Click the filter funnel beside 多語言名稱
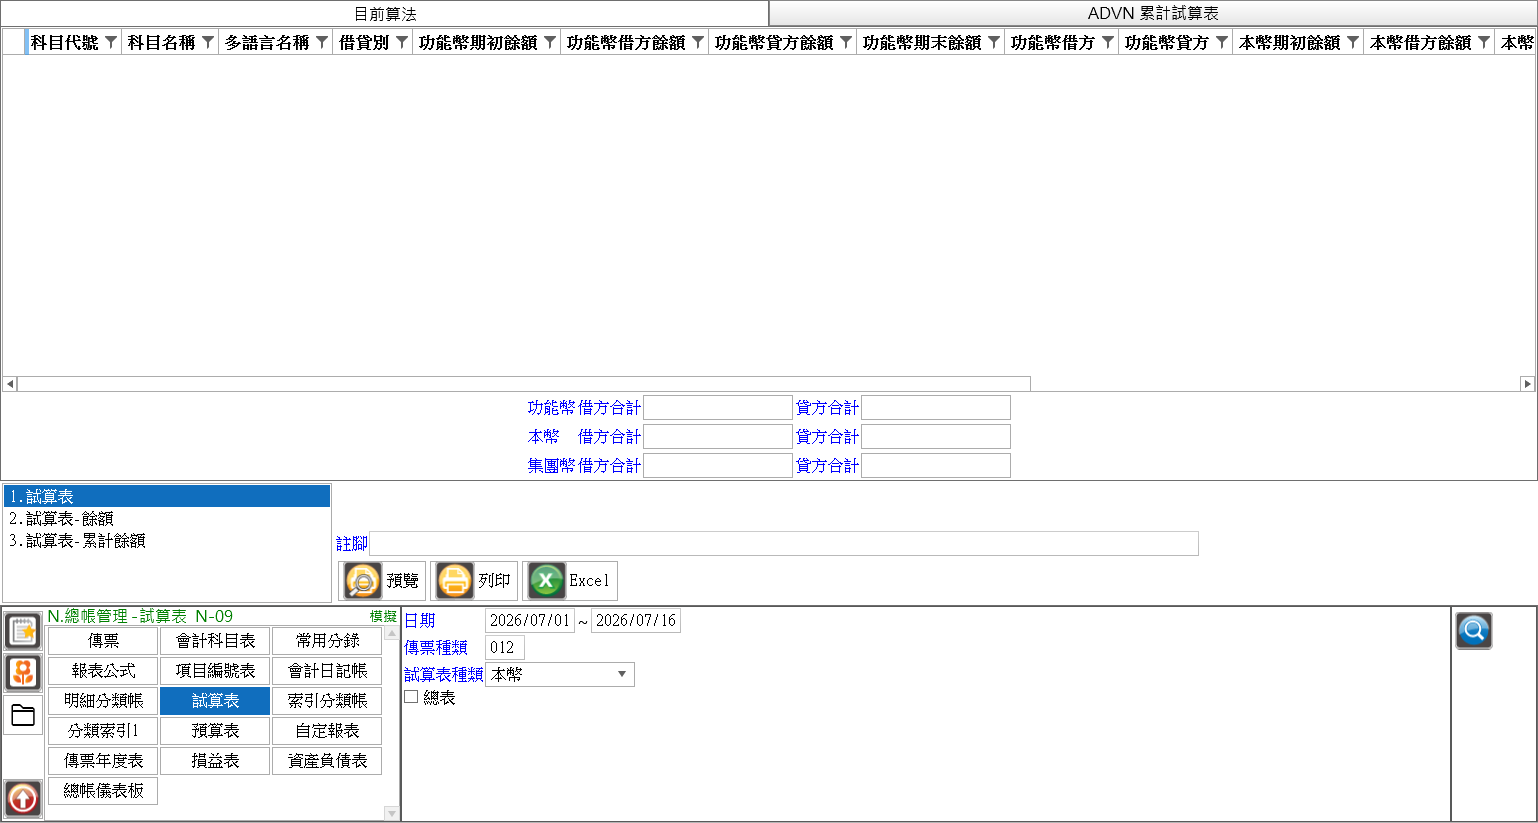The image size is (1538, 823). pyautogui.click(x=322, y=42)
